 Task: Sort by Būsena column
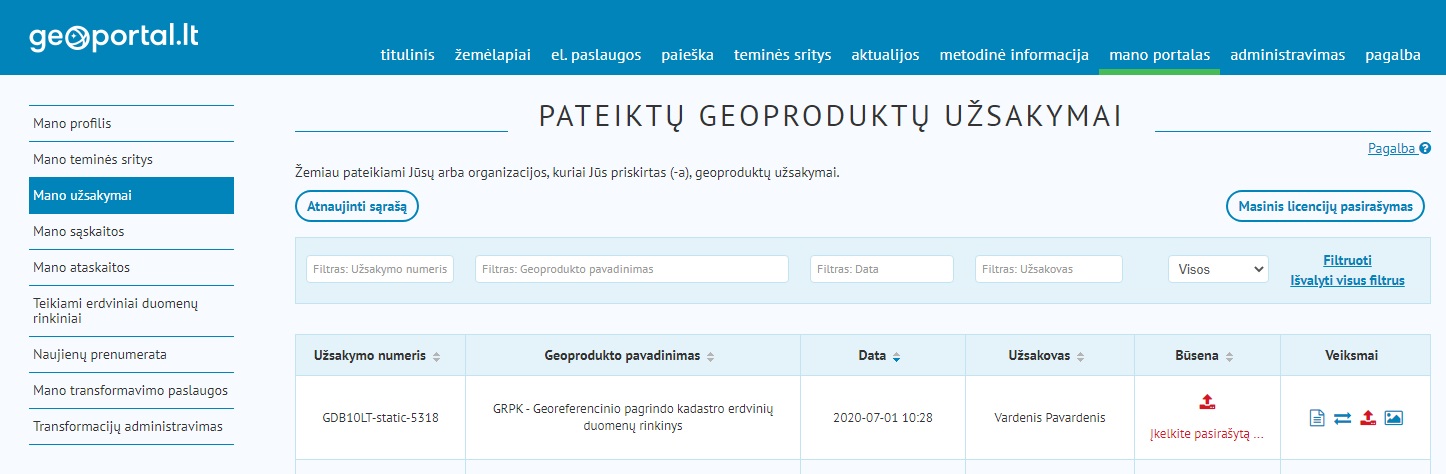pos(1230,356)
